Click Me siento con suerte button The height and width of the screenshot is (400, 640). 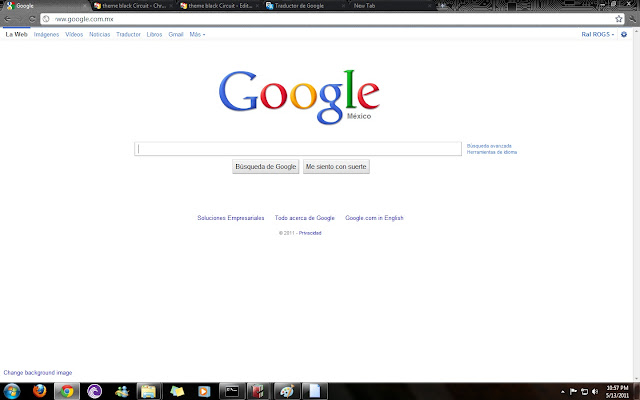click(x=336, y=167)
